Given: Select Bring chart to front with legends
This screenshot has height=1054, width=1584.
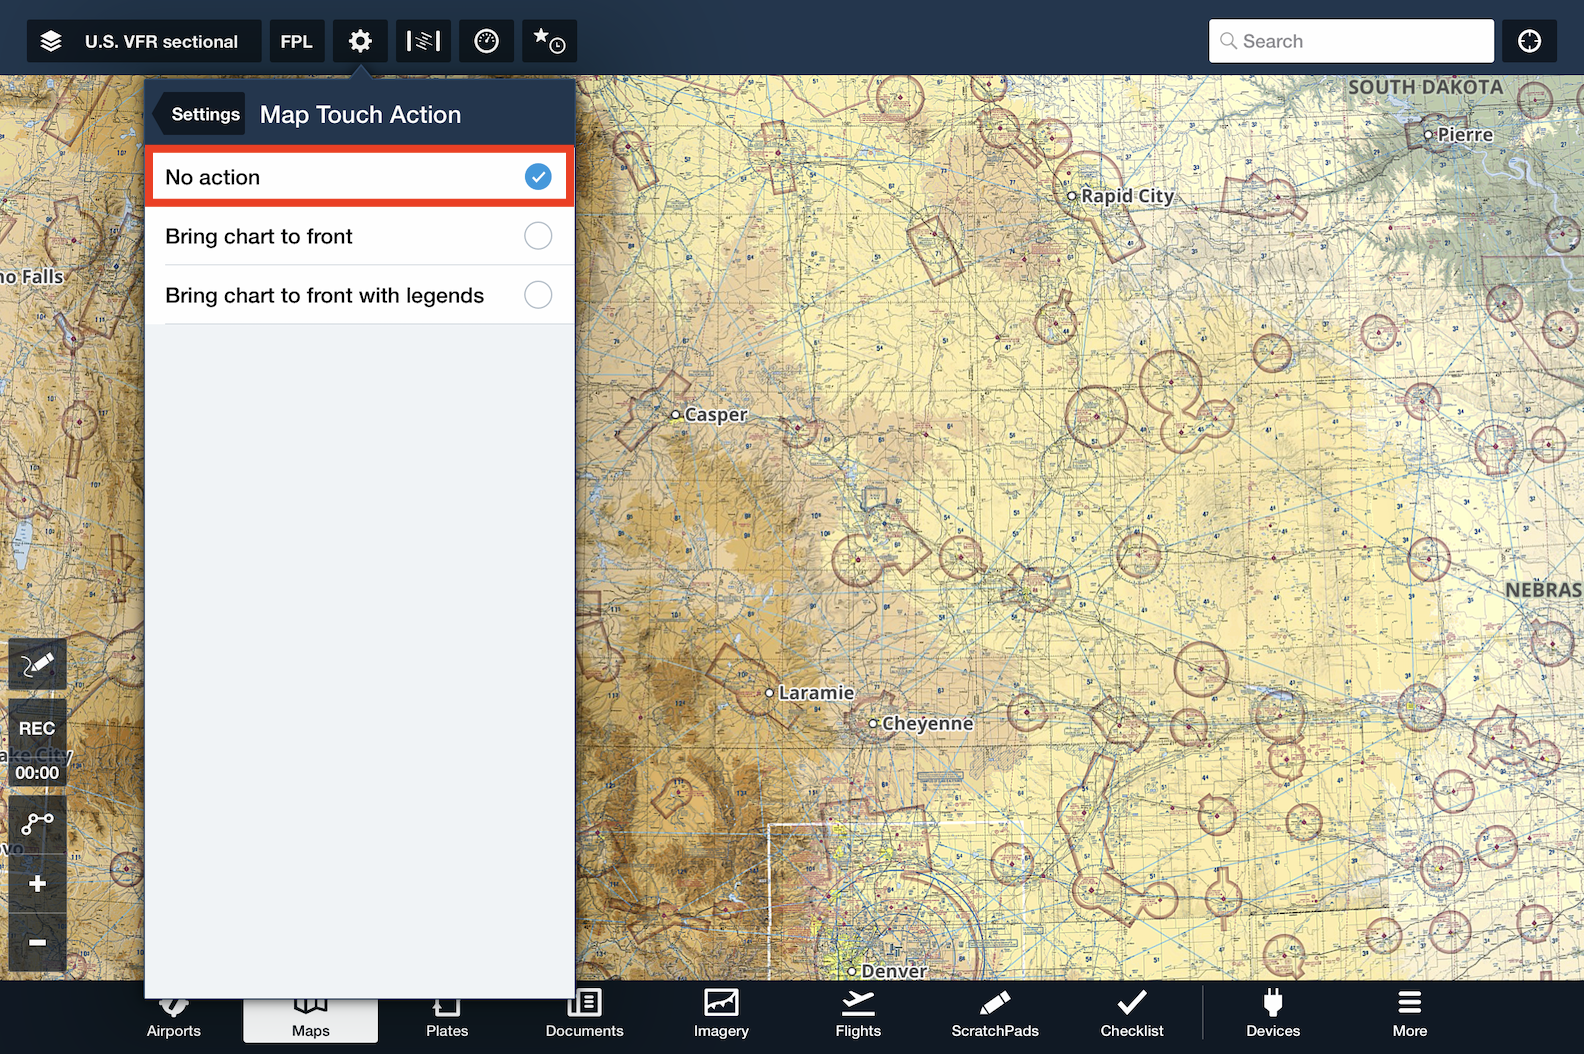Looking at the screenshot, I should pos(360,295).
